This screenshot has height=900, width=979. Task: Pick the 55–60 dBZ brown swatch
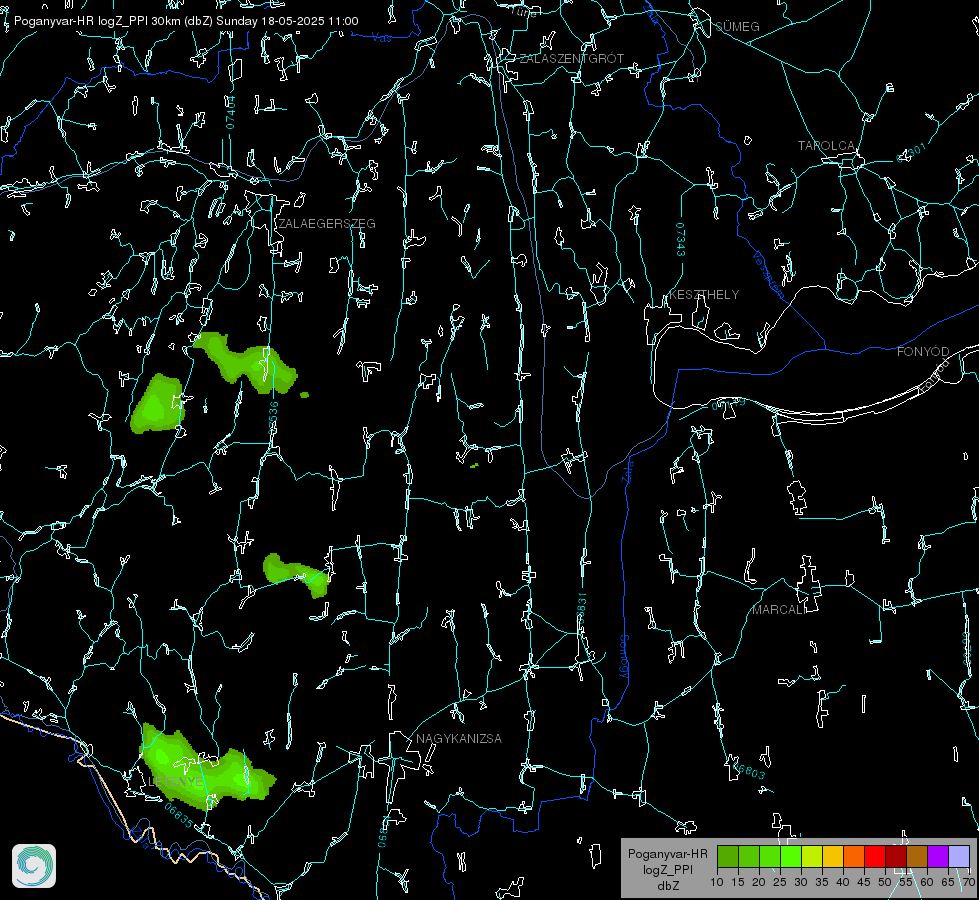[917, 856]
